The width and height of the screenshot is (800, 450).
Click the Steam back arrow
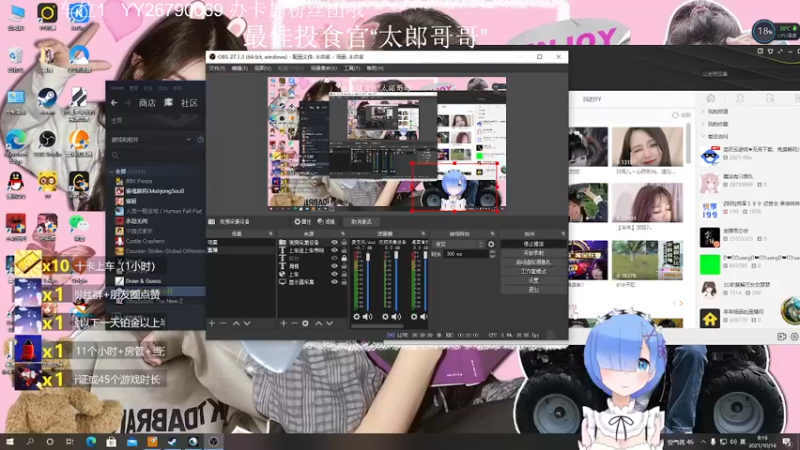[114, 103]
